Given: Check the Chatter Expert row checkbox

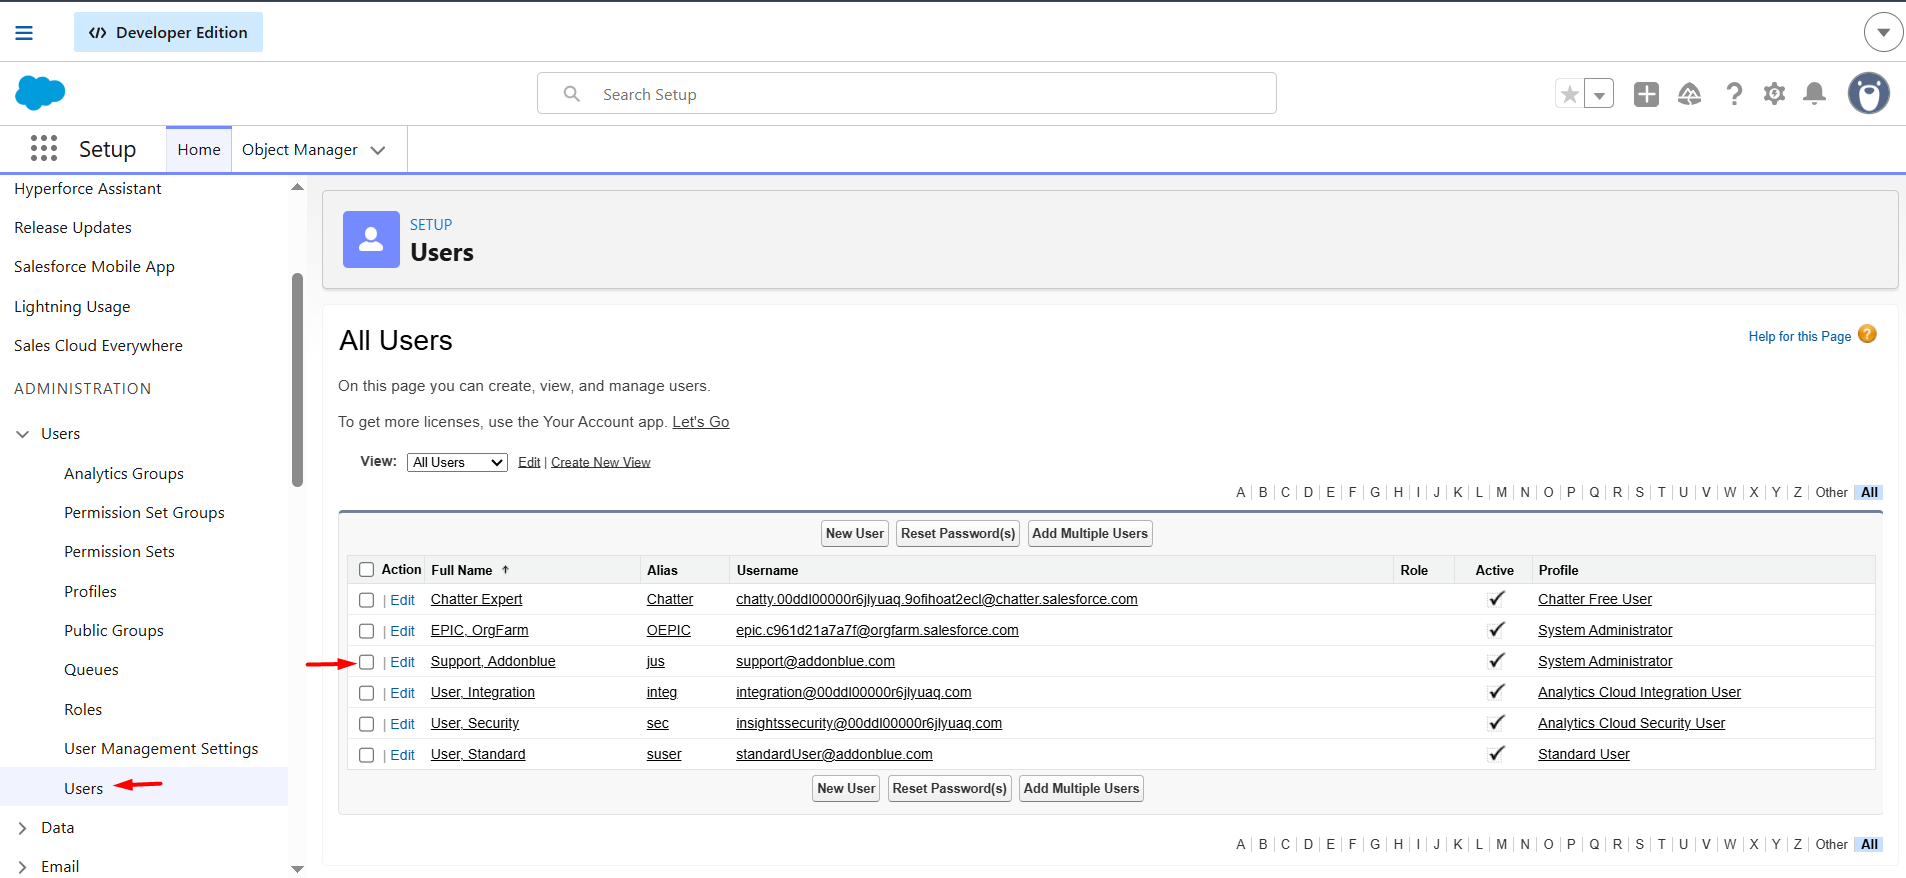Looking at the screenshot, I should (366, 600).
